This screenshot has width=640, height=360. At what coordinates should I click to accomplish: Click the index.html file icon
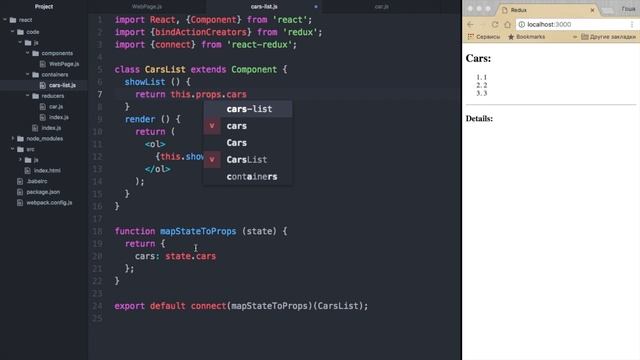[27, 171]
